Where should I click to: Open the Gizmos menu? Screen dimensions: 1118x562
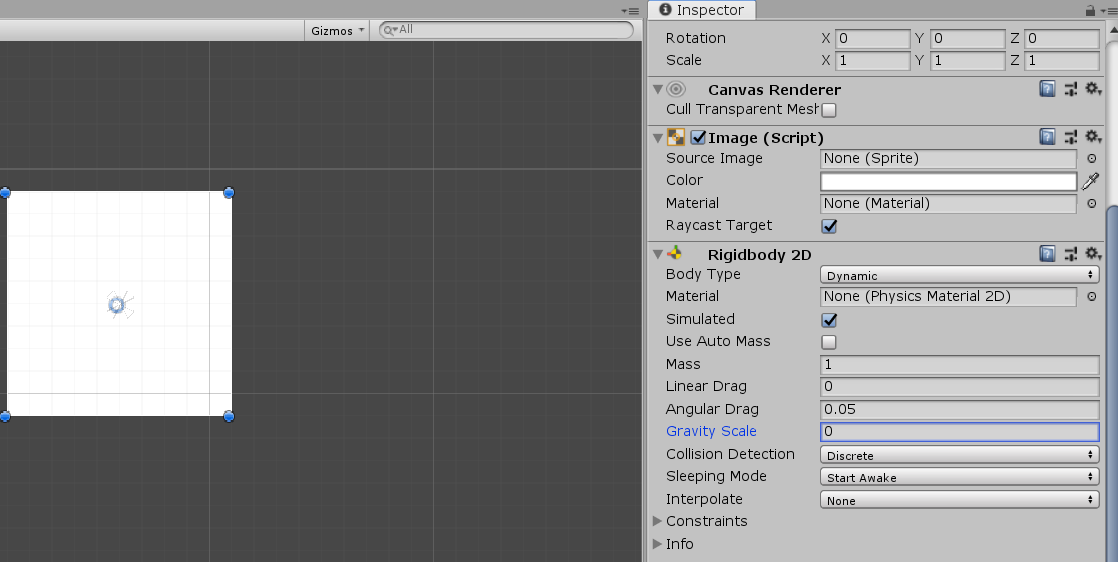(x=337, y=30)
